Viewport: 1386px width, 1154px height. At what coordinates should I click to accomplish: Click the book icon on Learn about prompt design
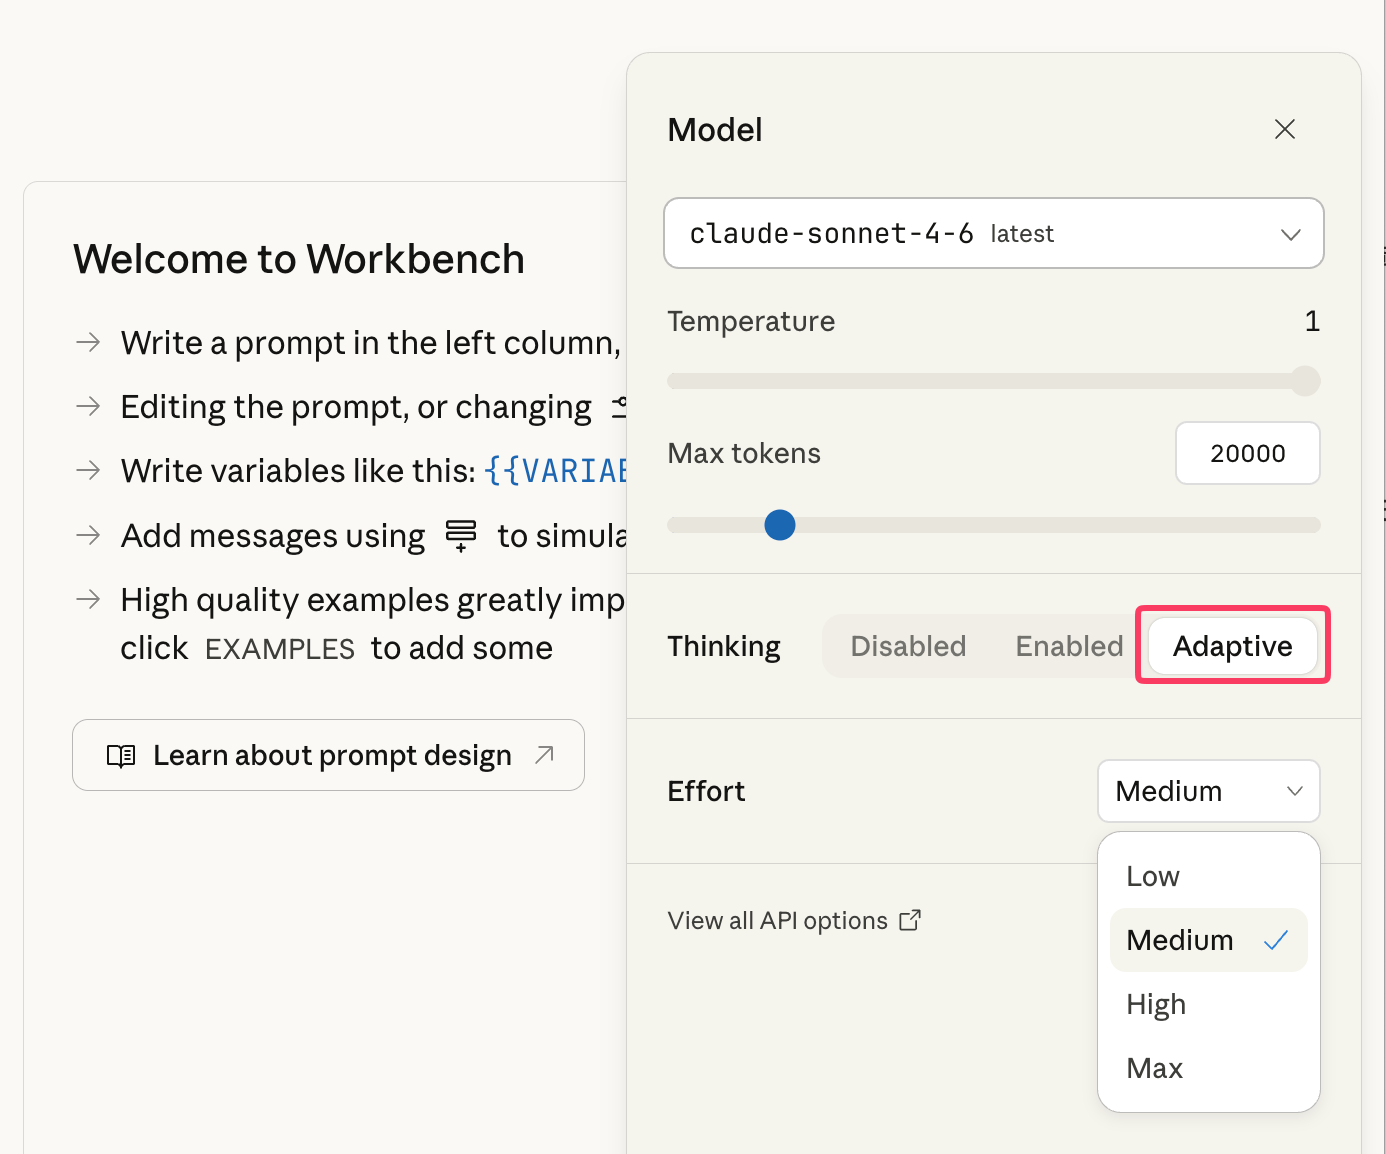pos(120,755)
